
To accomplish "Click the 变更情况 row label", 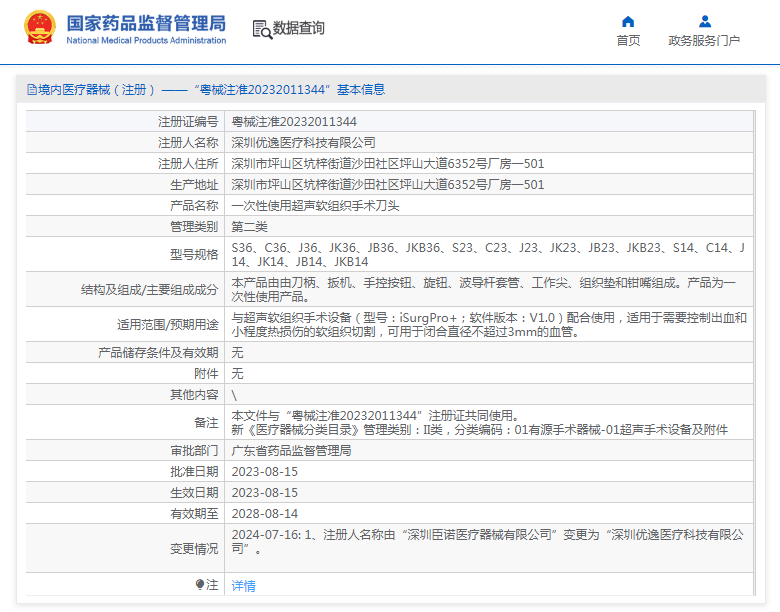I will pos(194,548).
